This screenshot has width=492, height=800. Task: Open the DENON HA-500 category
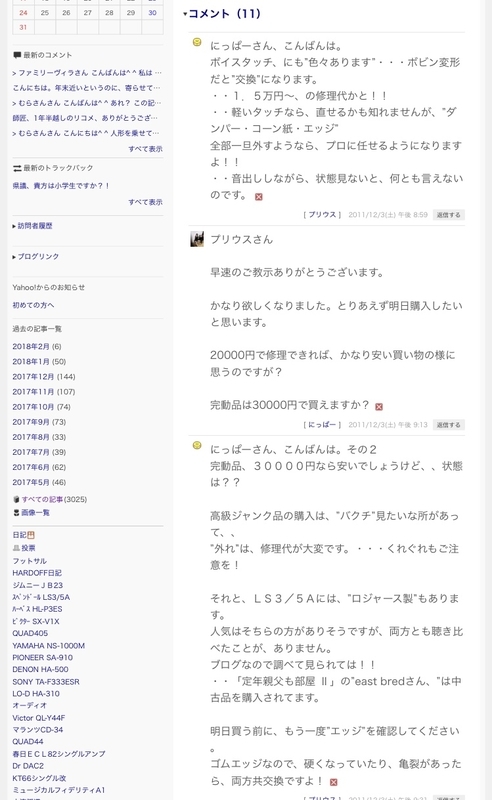pos(40,669)
